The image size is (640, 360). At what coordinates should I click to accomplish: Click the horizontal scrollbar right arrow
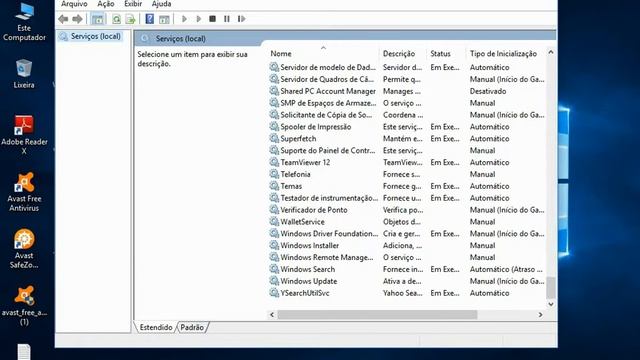click(540, 315)
